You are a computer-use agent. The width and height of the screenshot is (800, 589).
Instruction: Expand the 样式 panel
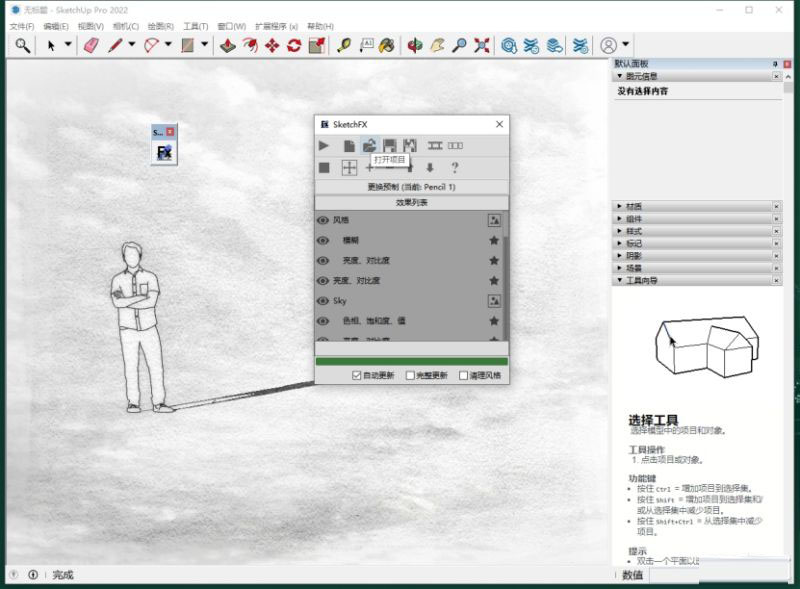click(619, 231)
